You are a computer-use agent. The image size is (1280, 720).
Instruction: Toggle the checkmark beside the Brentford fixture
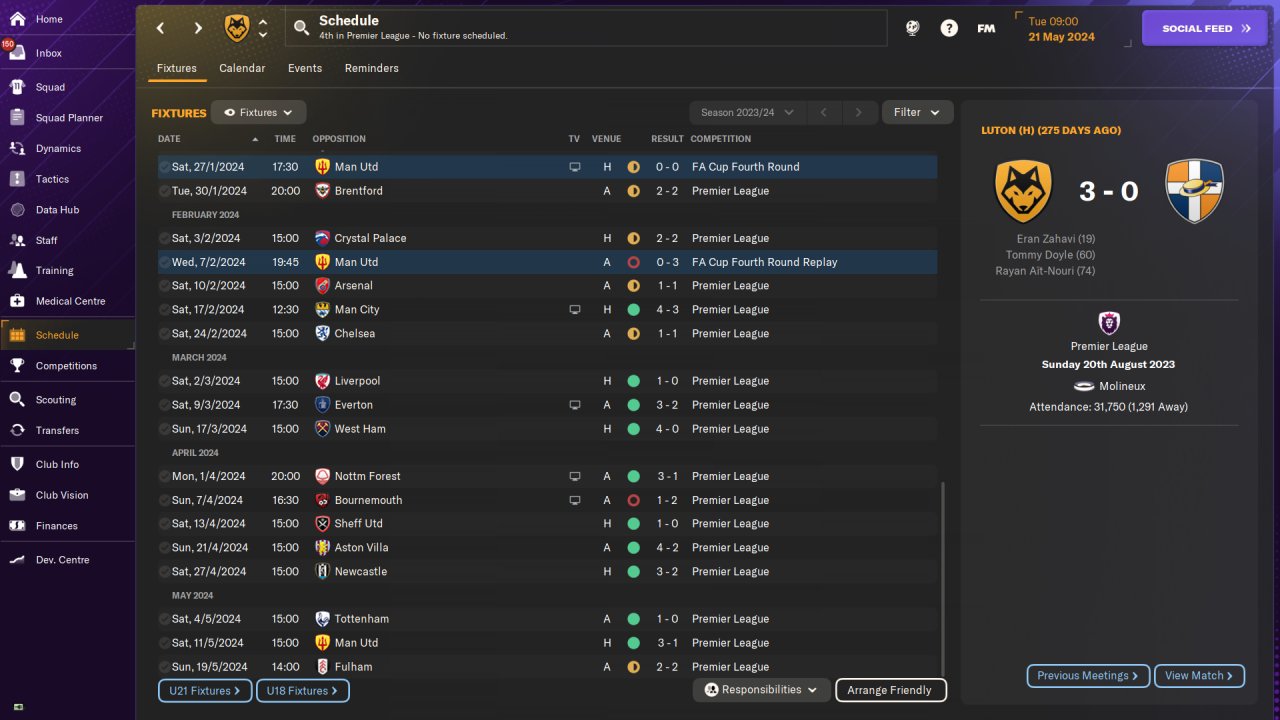(x=164, y=191)
